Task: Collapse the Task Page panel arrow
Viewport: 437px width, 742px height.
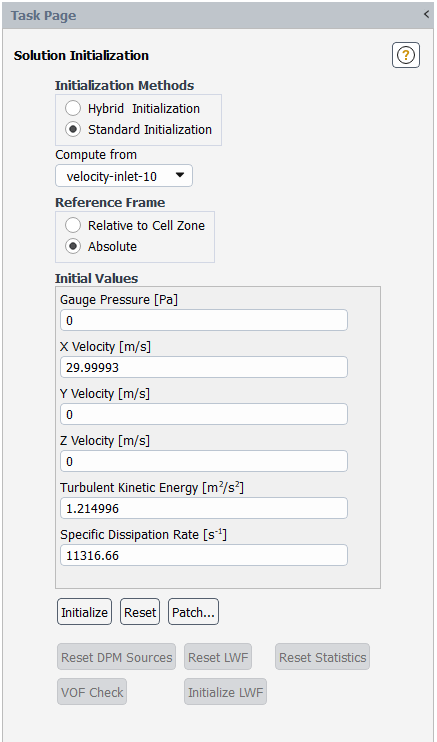Action: [x=426, y=14]
